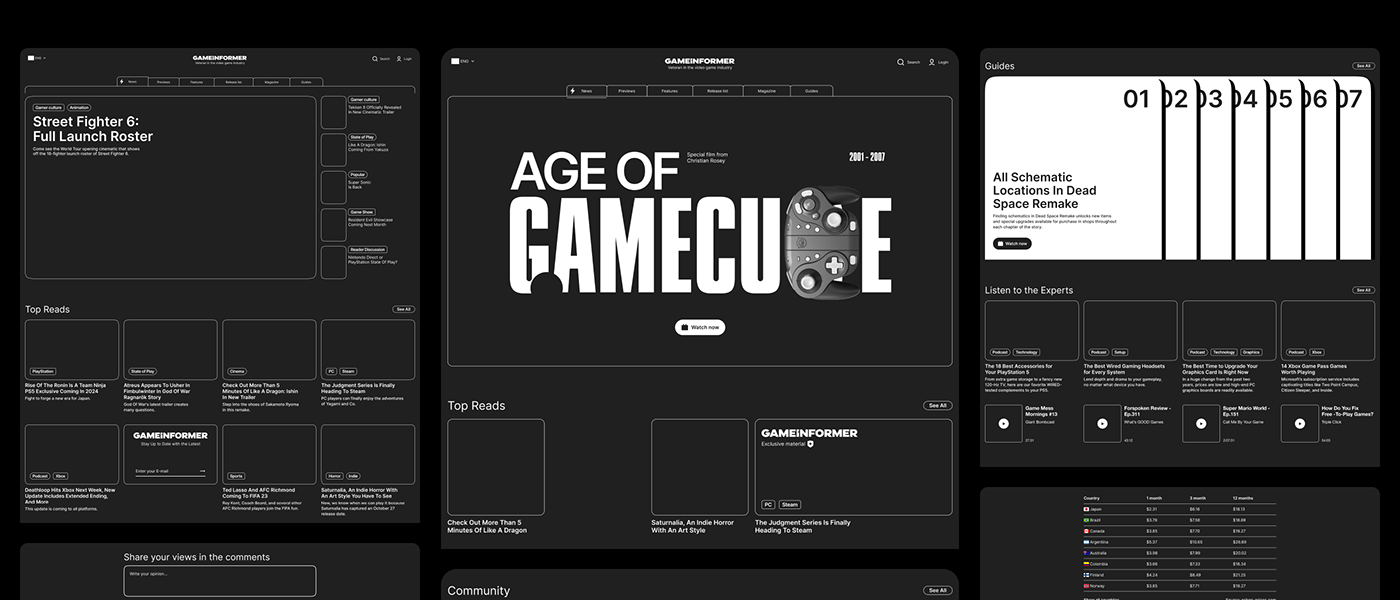Click the Write your opinion comment field
1400x600 pixels.
[219, 581]
